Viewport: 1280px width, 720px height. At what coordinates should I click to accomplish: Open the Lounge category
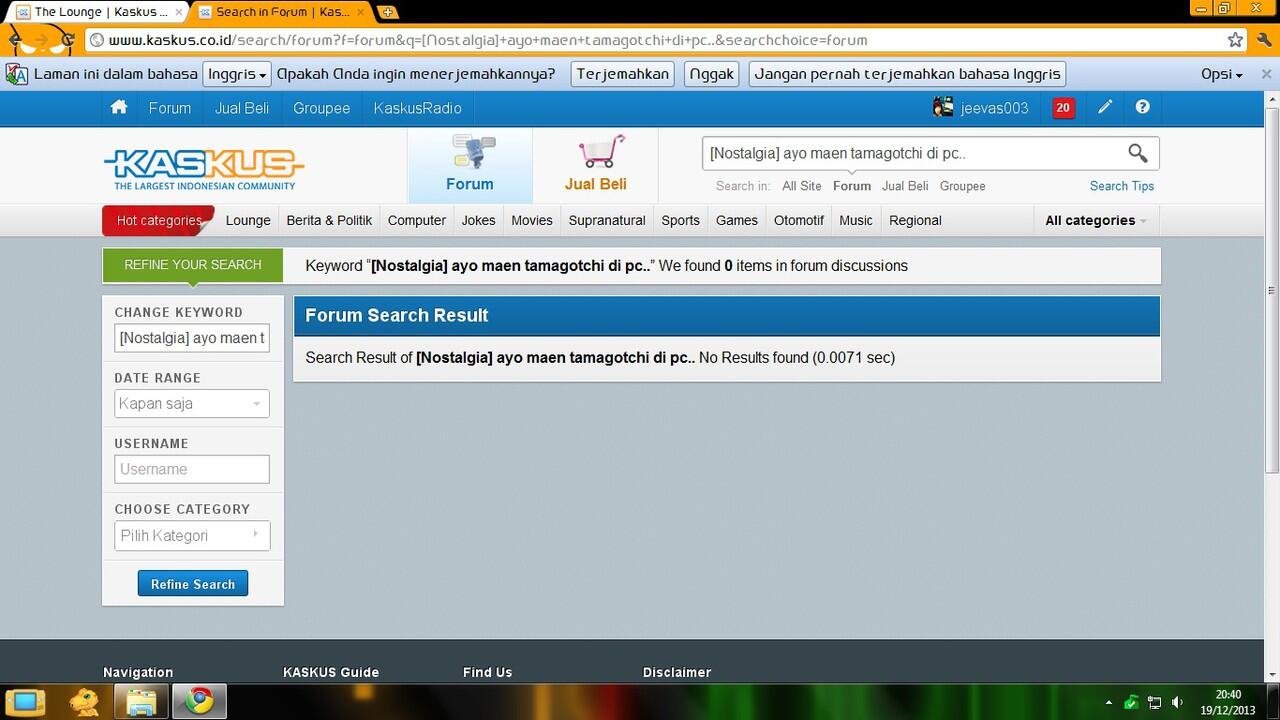click(x=248, y=220)
